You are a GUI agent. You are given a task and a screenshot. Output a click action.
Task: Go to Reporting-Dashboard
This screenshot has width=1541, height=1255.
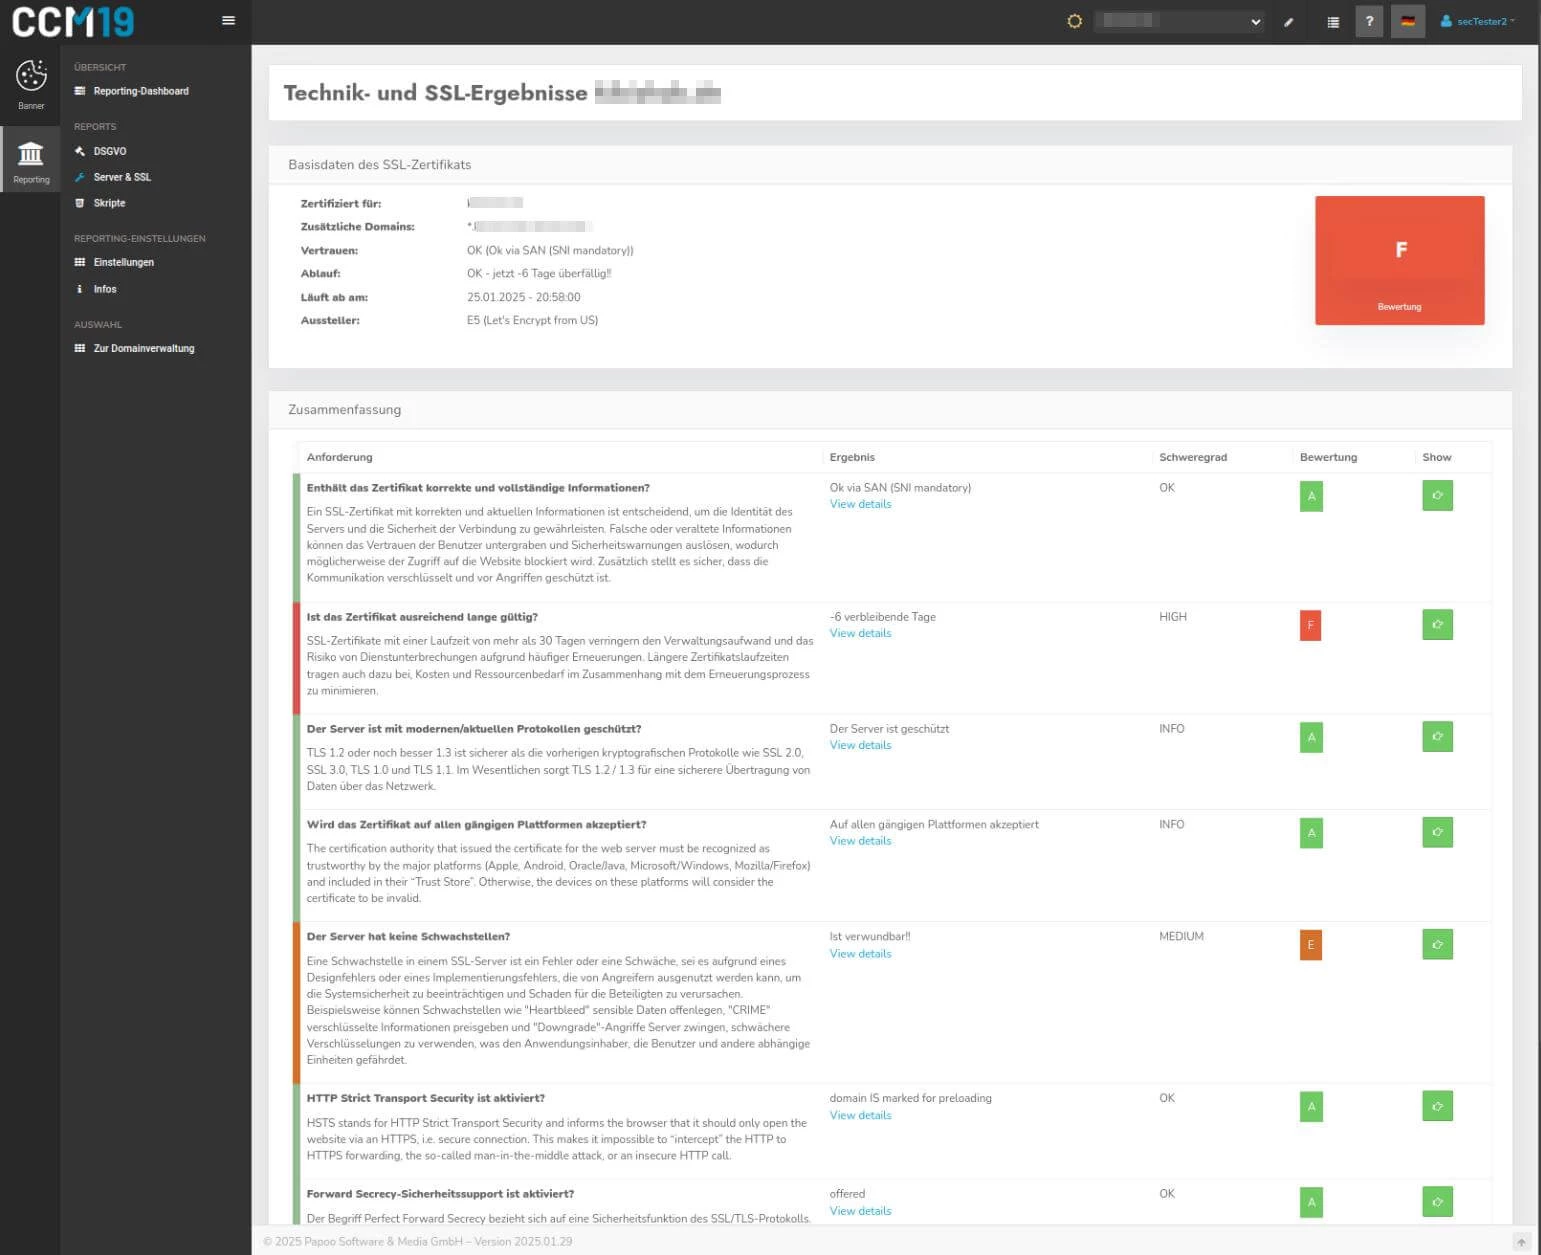(141, 91)
